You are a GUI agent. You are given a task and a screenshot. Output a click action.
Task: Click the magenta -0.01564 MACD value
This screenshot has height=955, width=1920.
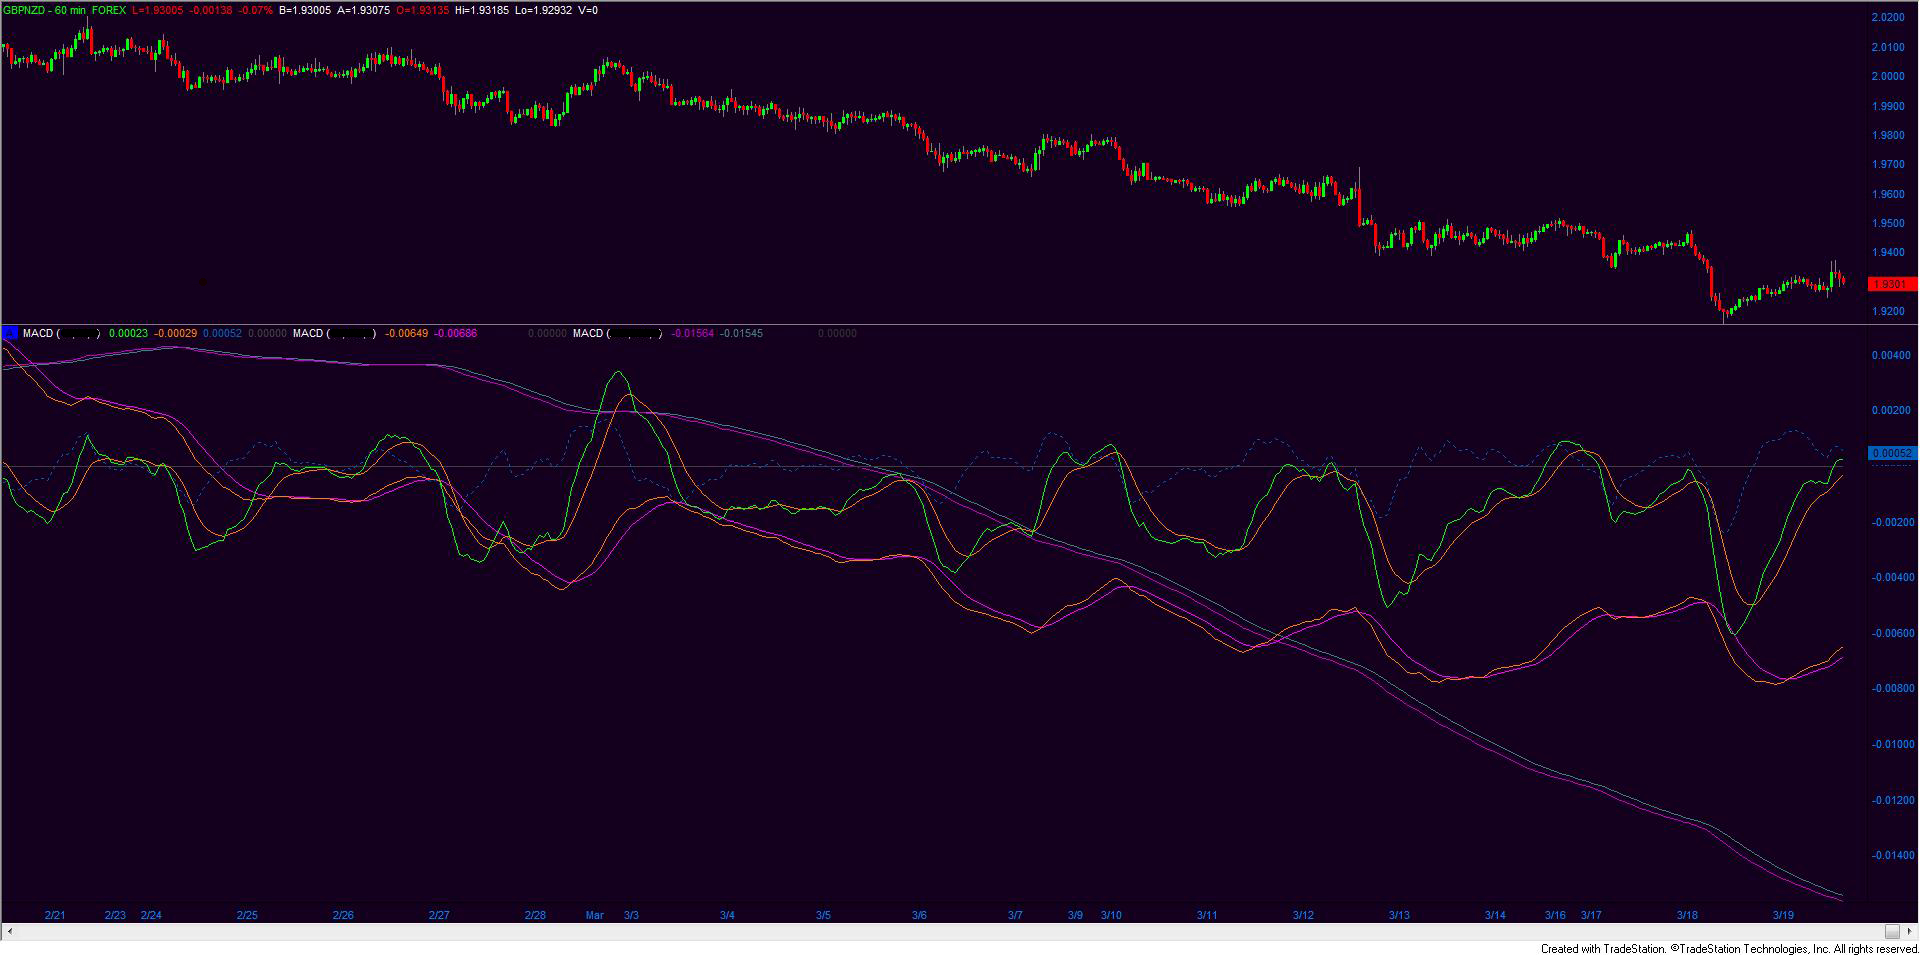(692, 333)
